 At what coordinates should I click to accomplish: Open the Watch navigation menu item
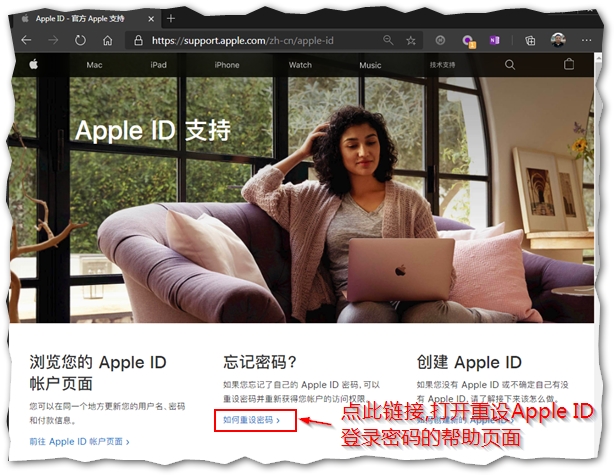[x=300, y=65]
